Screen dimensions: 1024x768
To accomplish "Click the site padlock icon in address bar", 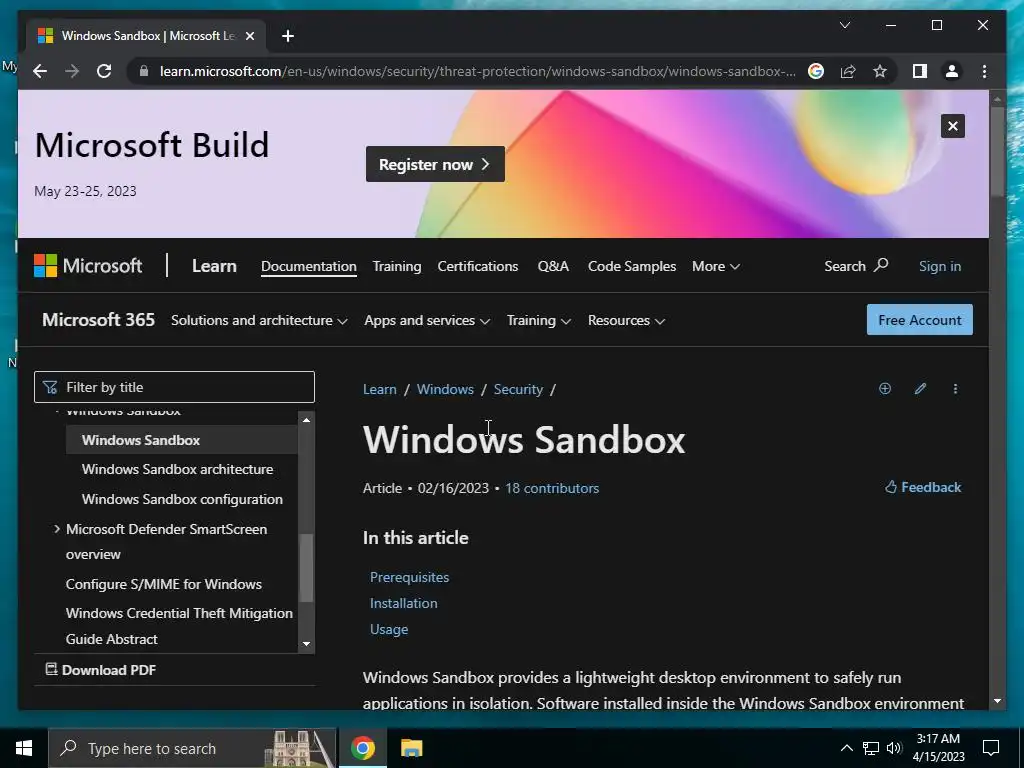I will tap(144, 71).
